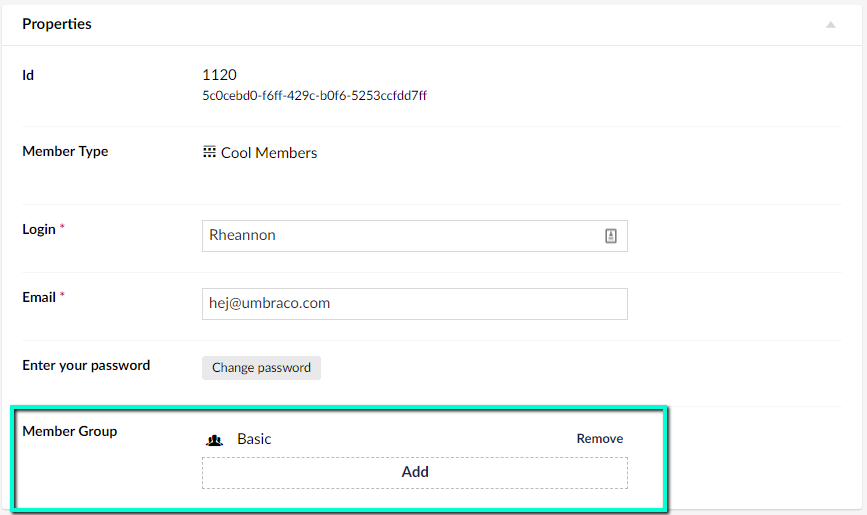Select the GUID key text

[314, 96]
